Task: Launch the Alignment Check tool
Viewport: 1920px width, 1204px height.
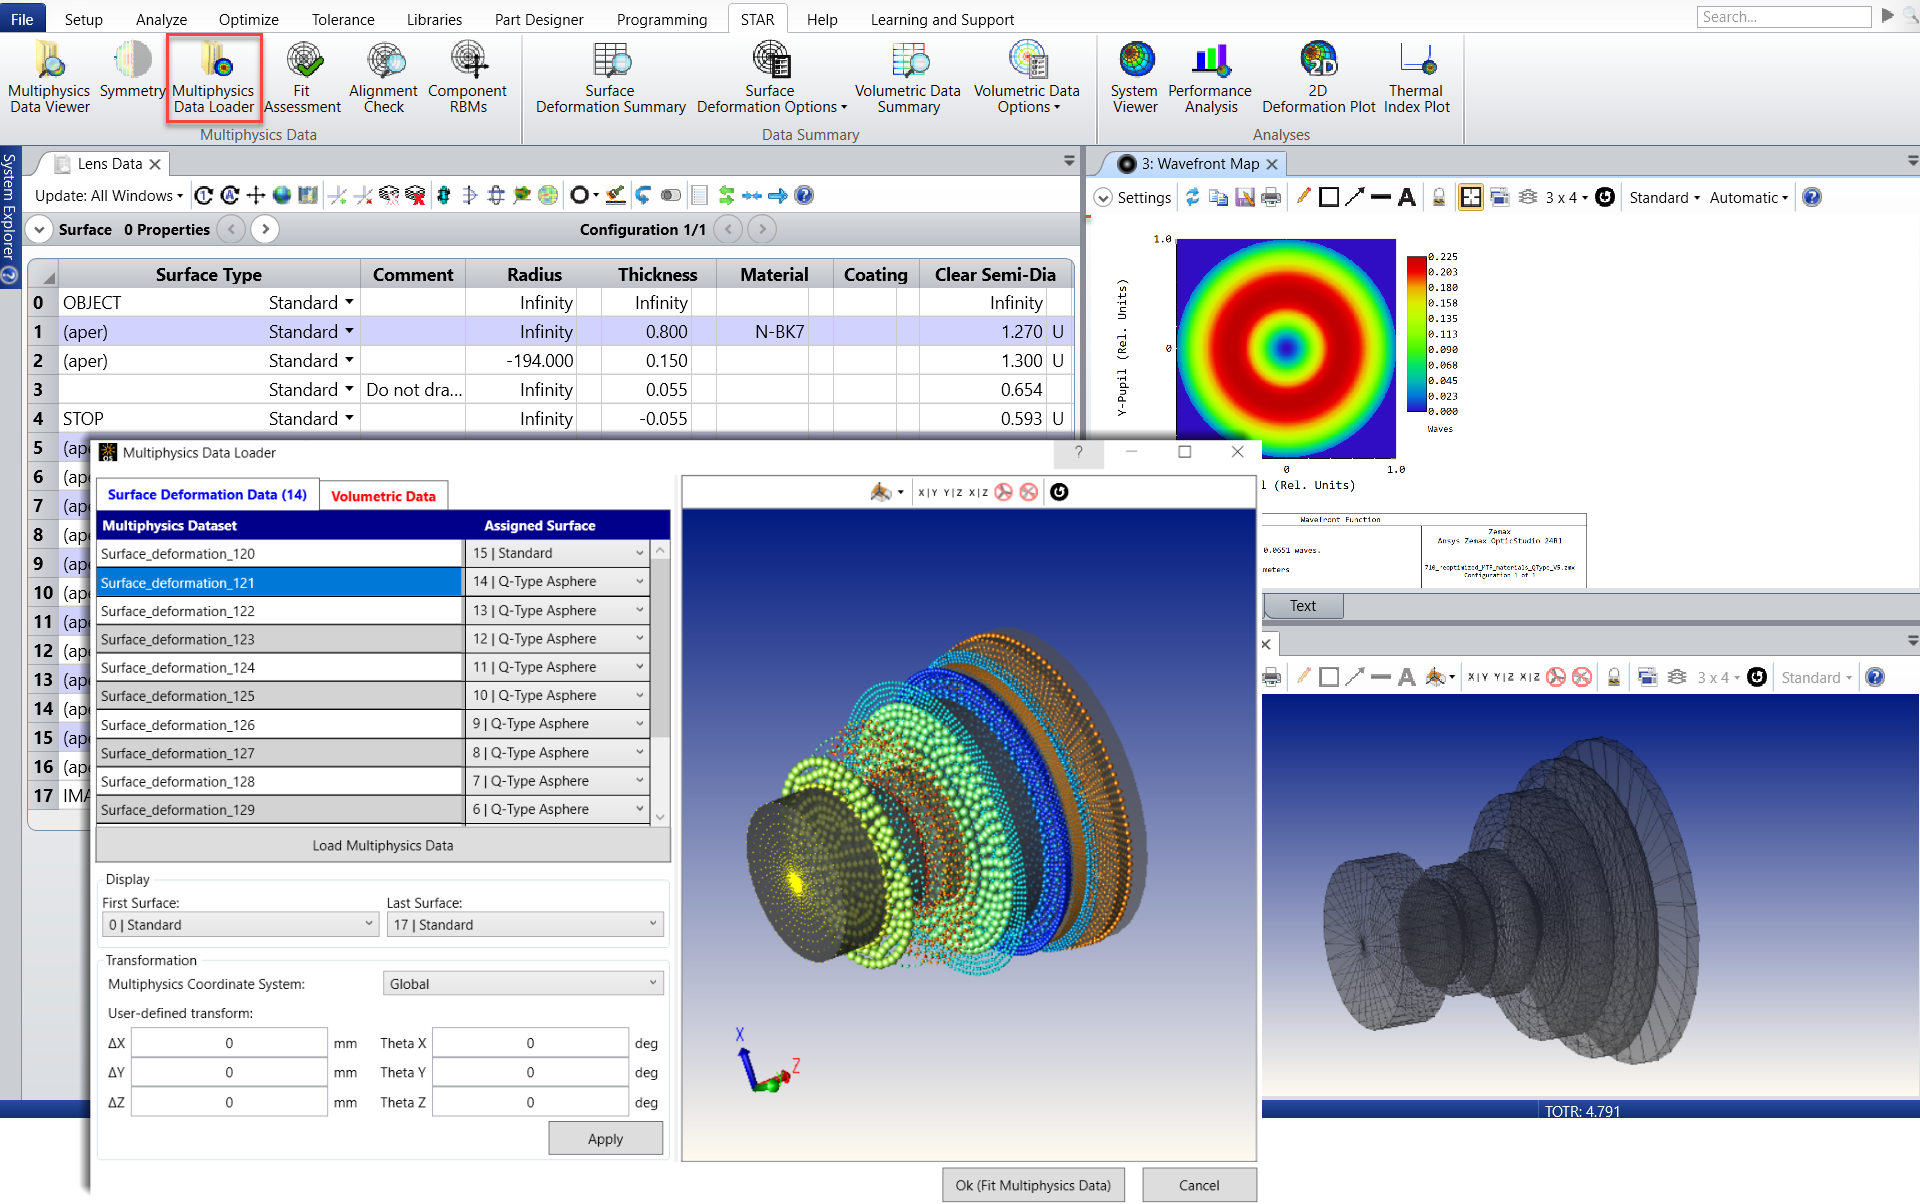Action: point(384,78)
